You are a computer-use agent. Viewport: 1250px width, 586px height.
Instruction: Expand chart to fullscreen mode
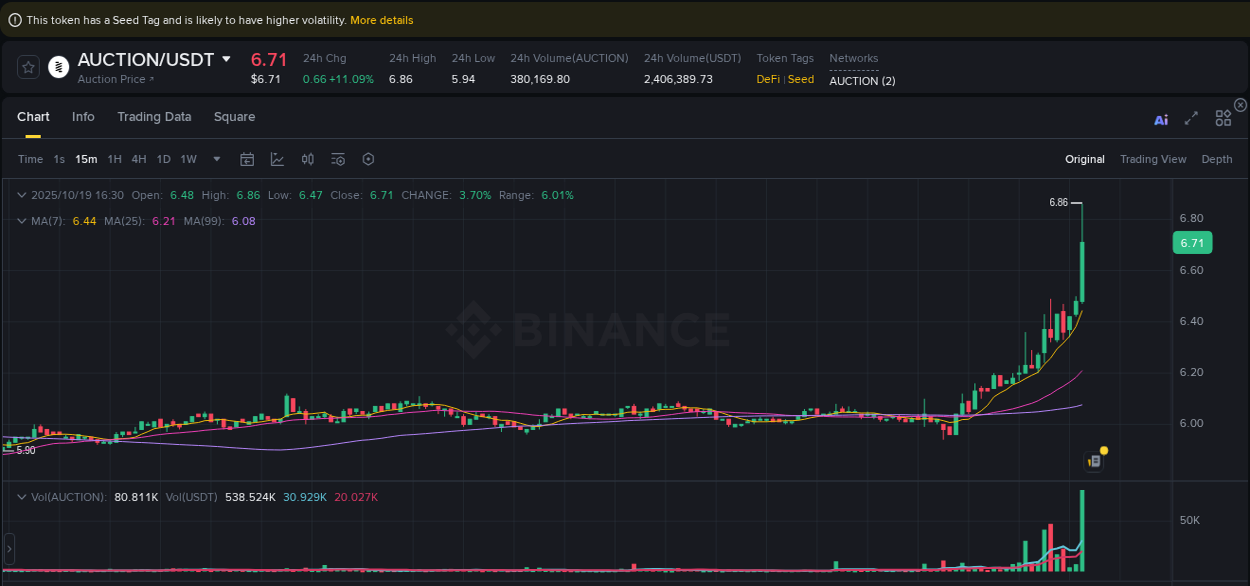coord(1191,117)
